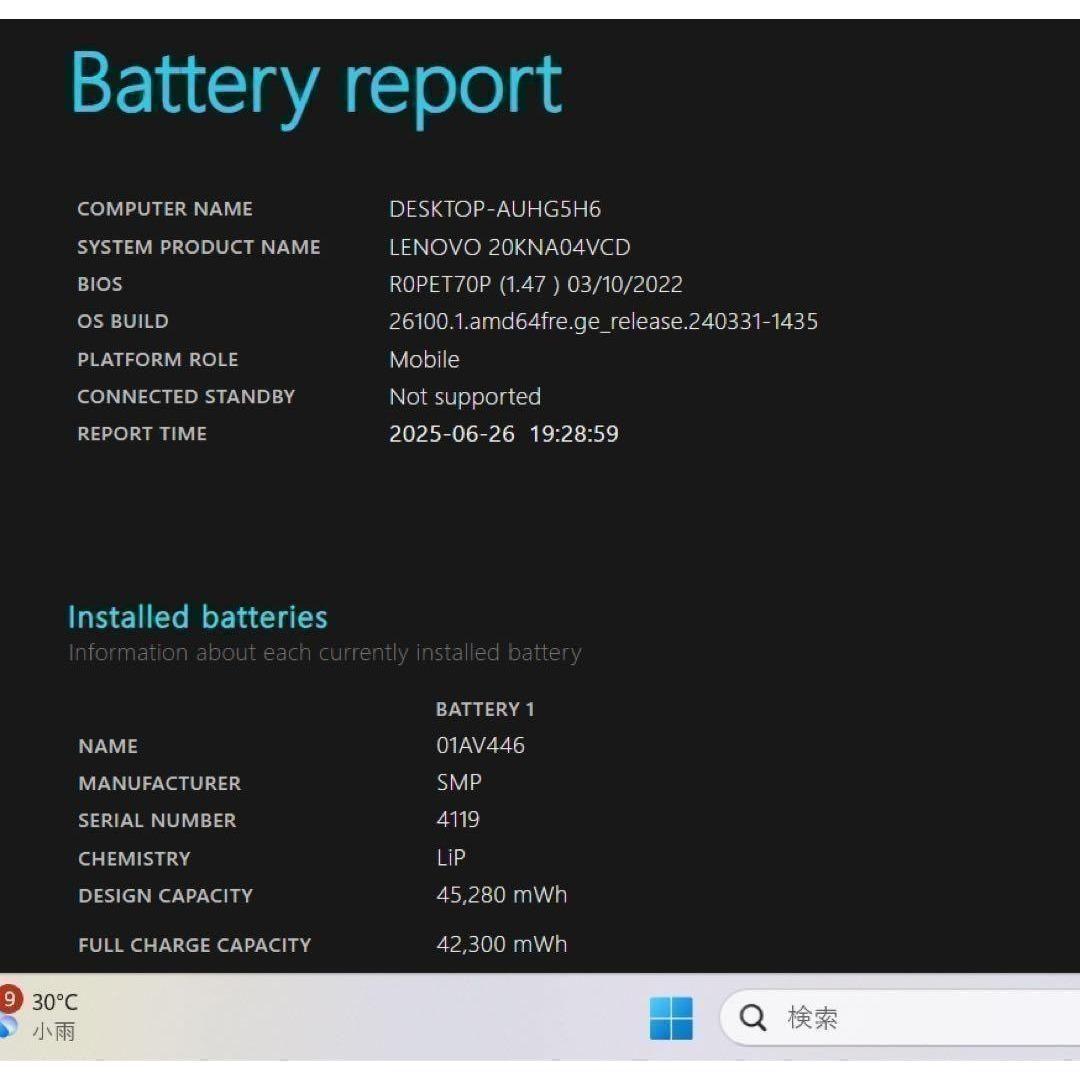Image resolution: width=1080 pixels, height=1080 pixels.
Task: Click the magnifying glass search icon
Action: pos(753,1018)
